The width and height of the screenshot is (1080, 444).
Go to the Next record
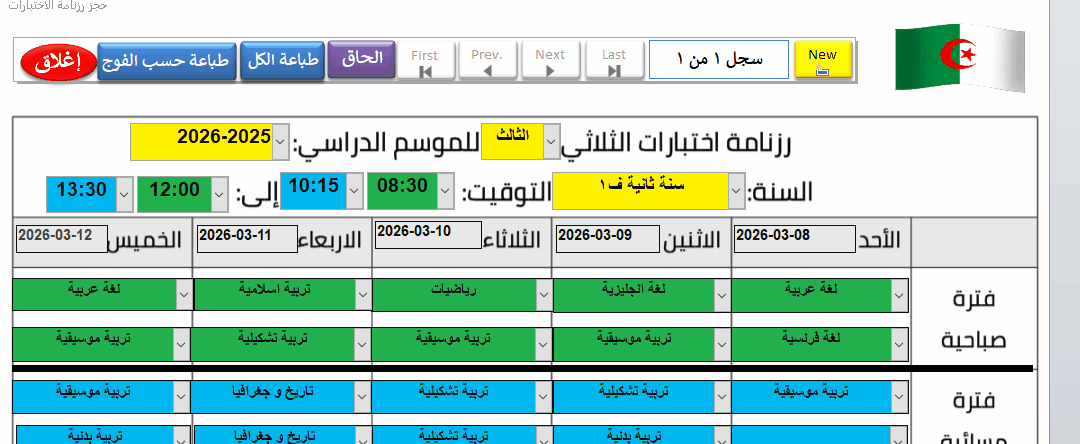click(x=549, y=61)
